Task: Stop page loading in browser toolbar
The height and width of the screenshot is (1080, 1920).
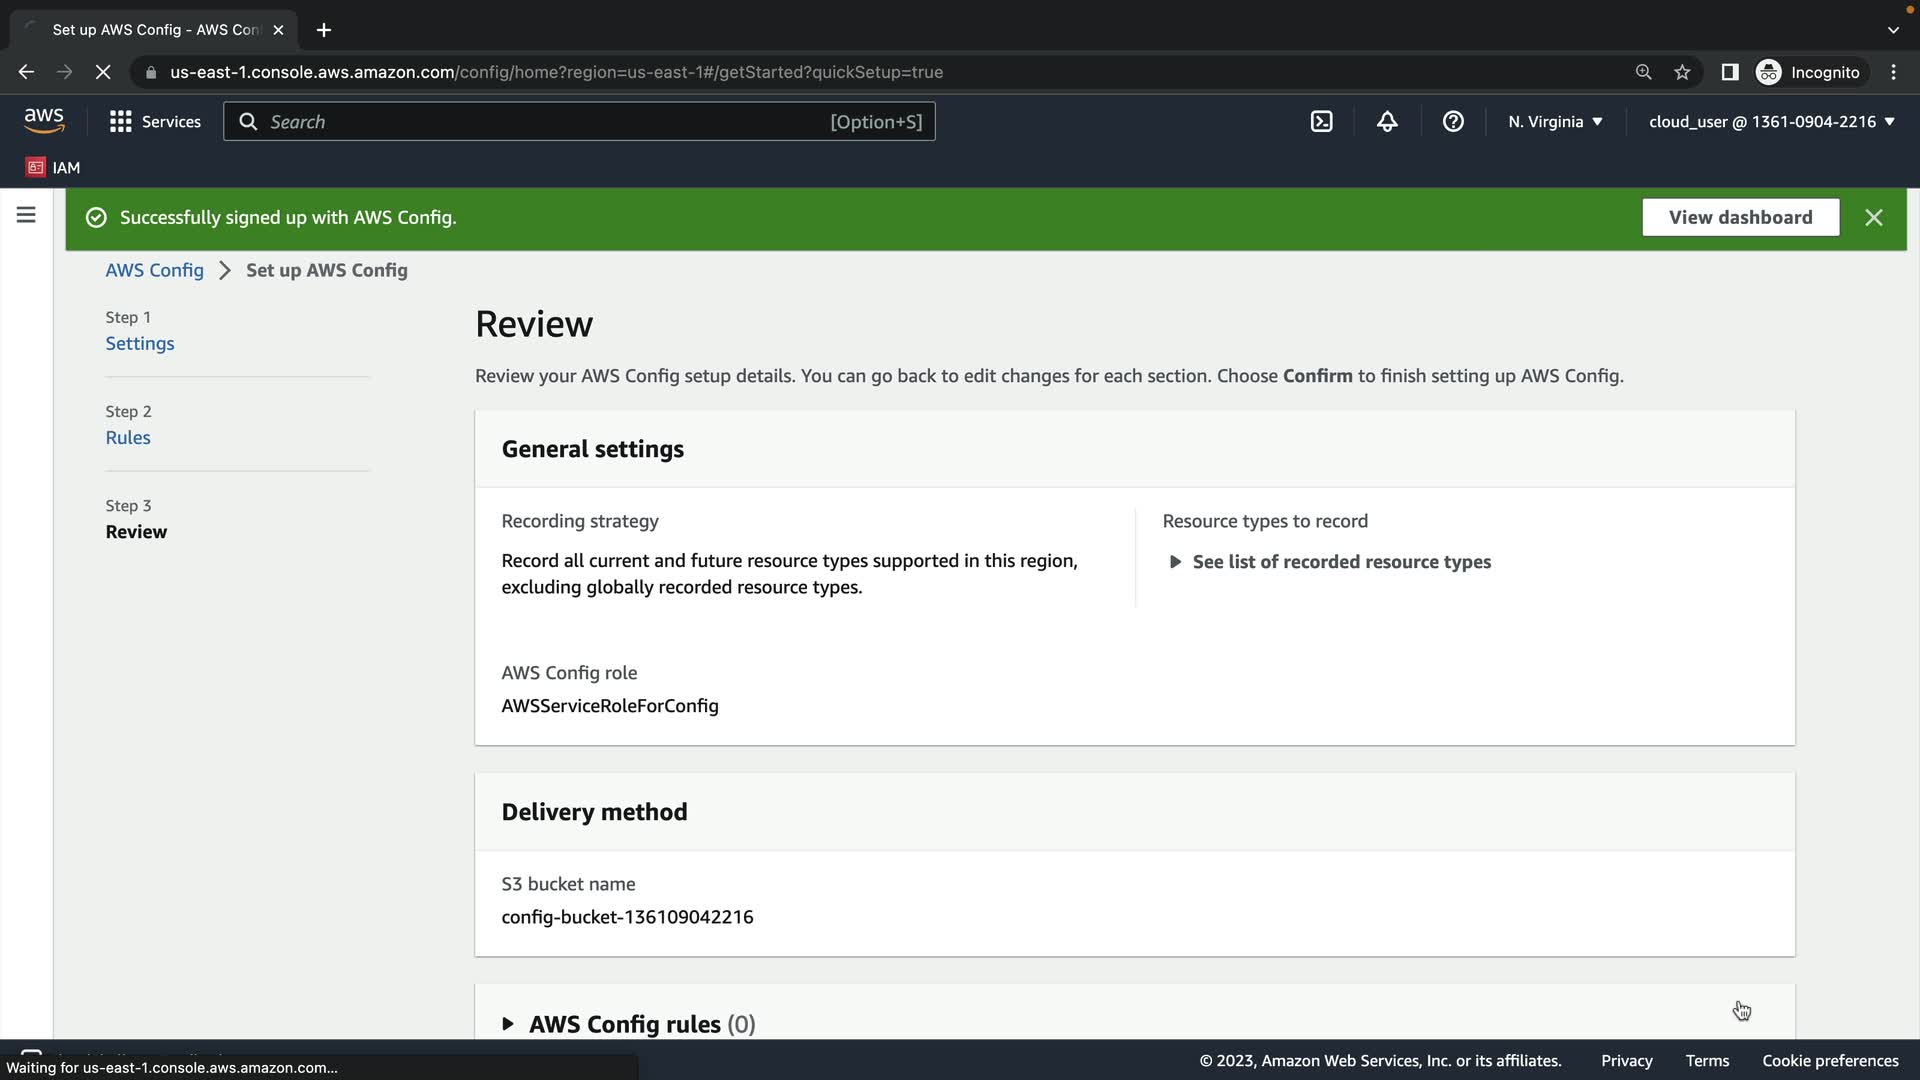Action: (x=102, y=72)
